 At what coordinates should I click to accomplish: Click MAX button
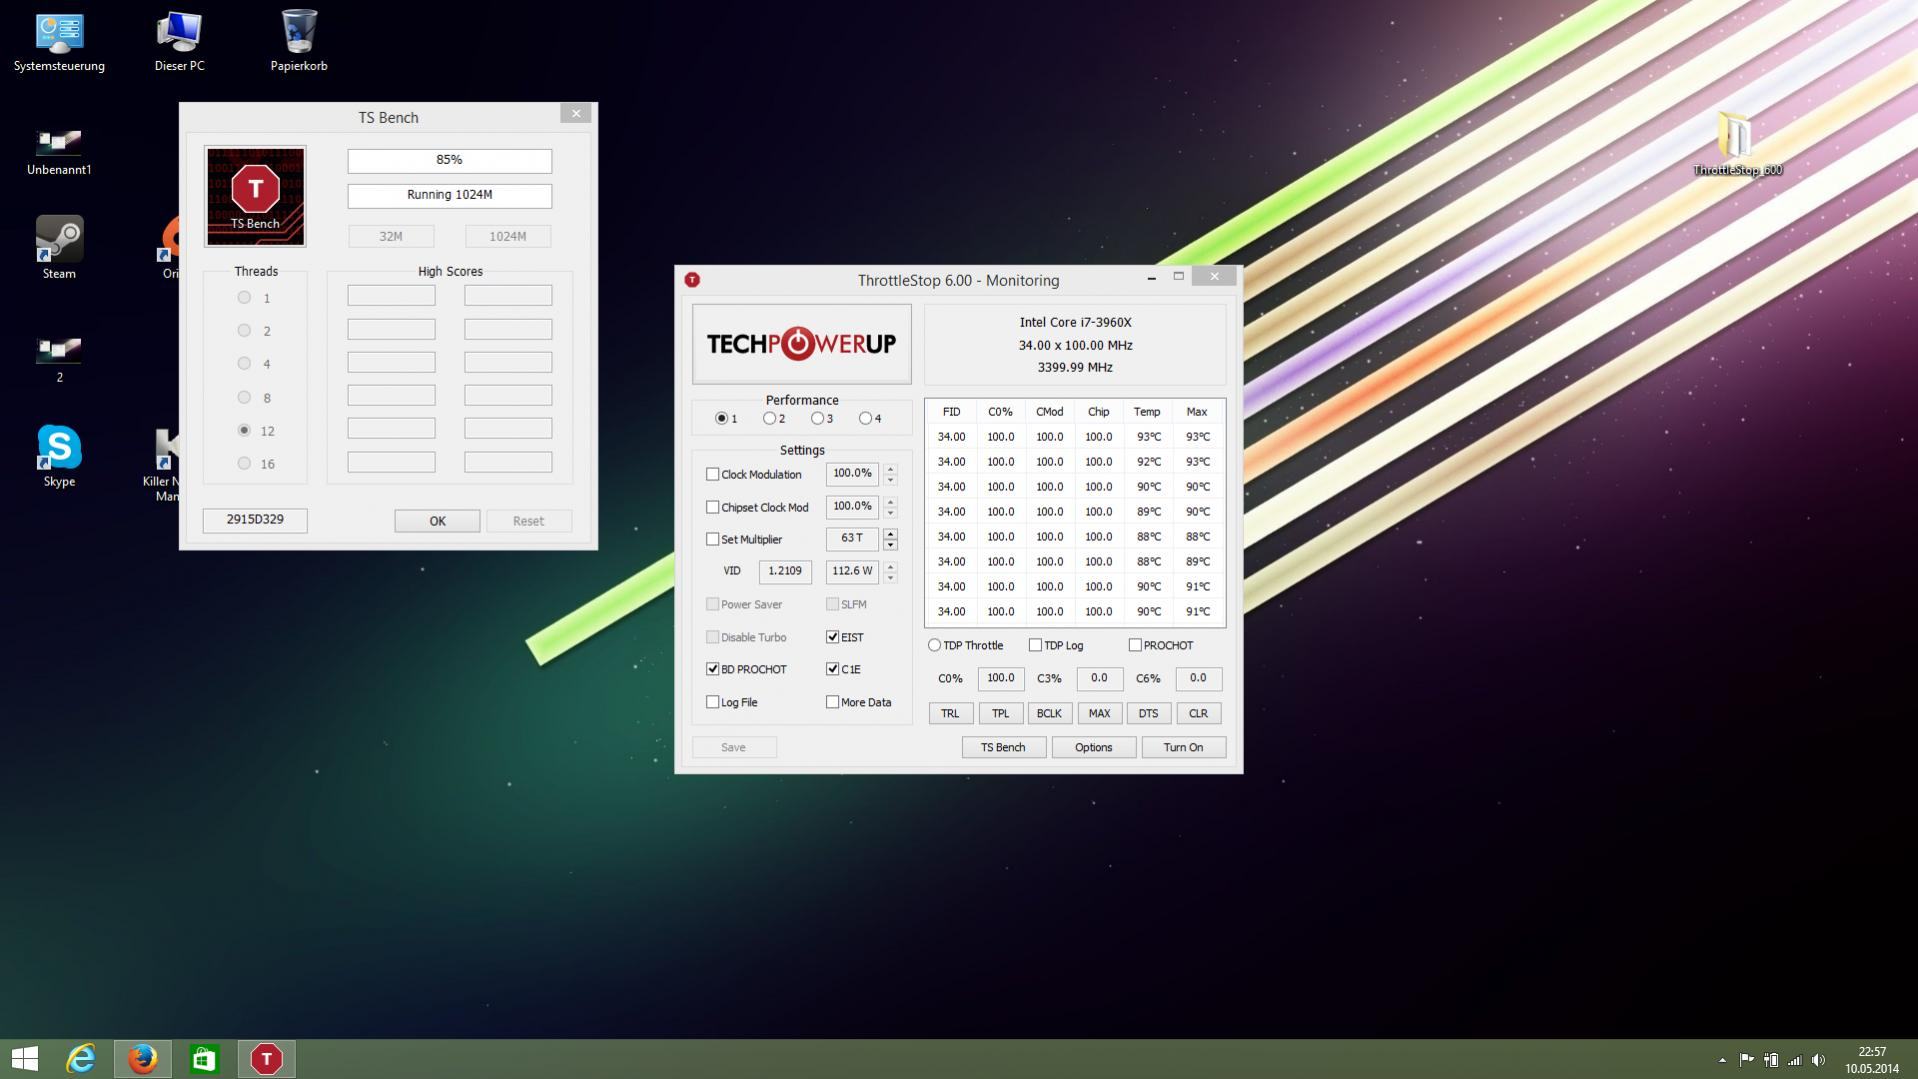(1099, 713)
